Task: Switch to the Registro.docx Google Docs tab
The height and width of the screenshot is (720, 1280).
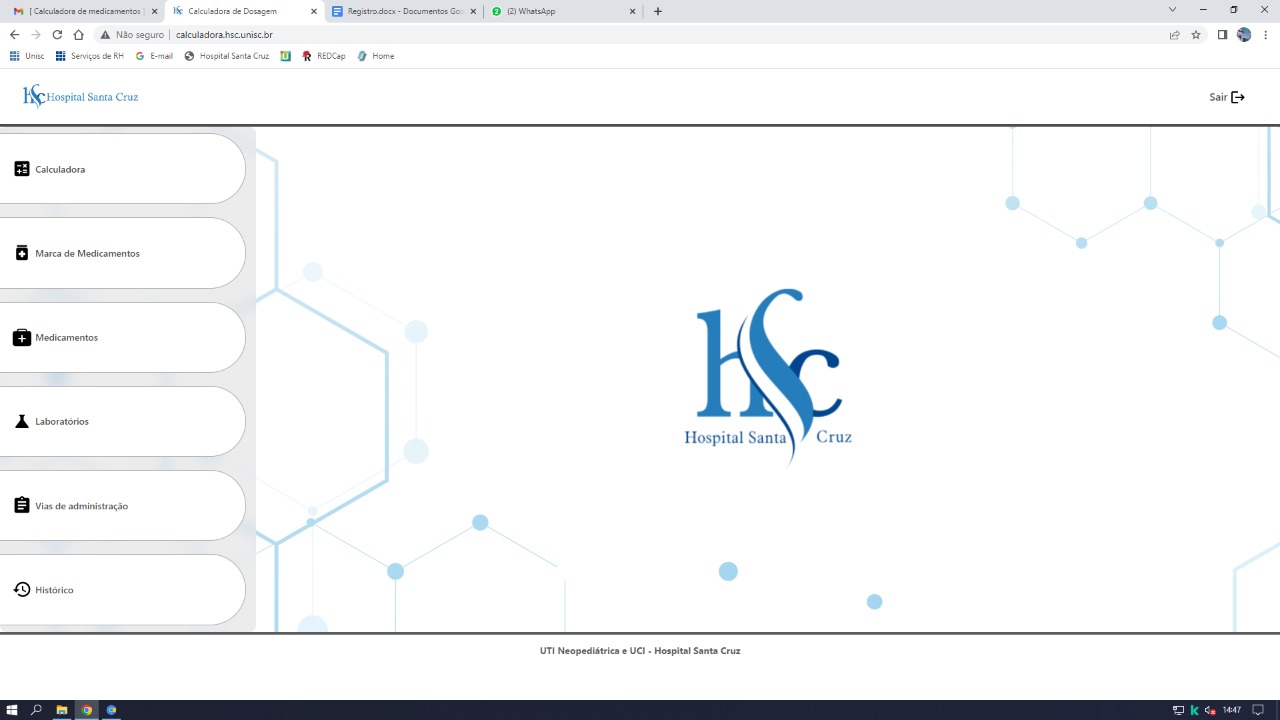Action: pyautogui.click(x=405, y=11)
